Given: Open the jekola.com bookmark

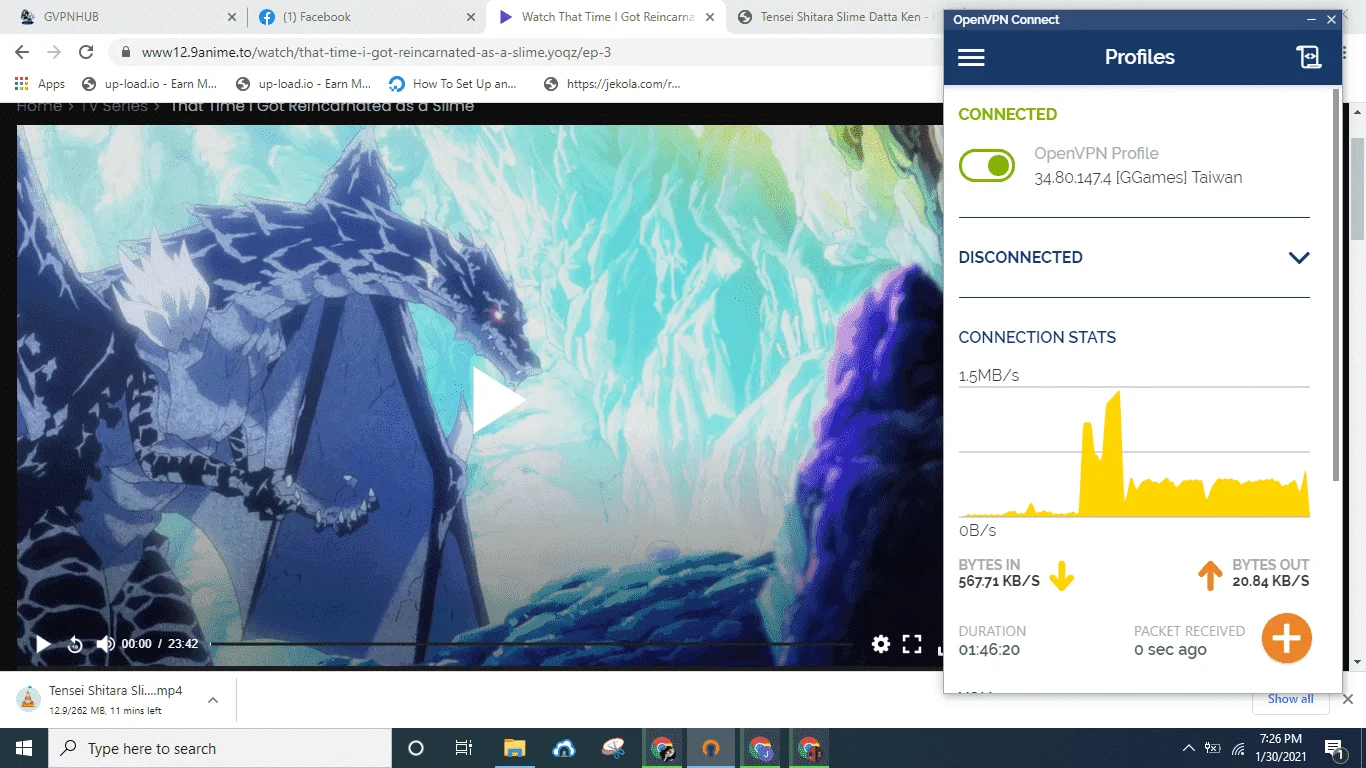Looking at the screenshot, I should click(x=612, y=84).
